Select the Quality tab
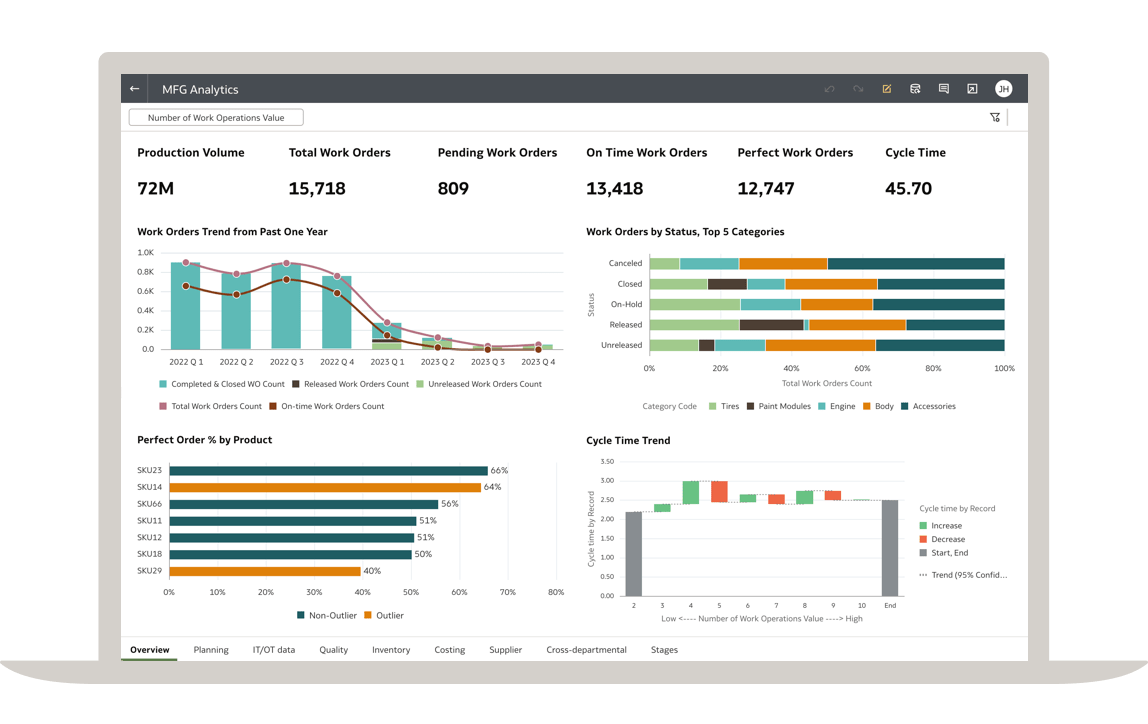The width and height of the screenshot is (1148, 724). click(x=333, y=650)
